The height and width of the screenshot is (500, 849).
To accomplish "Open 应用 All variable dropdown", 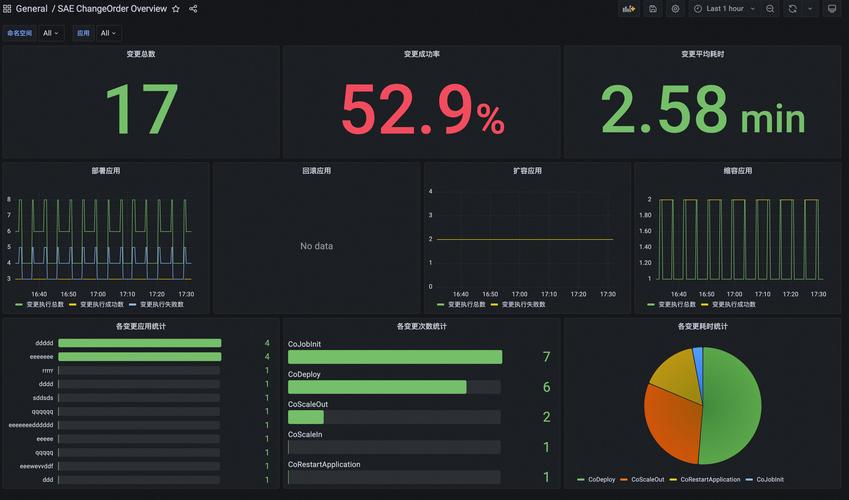I will 109,33.
